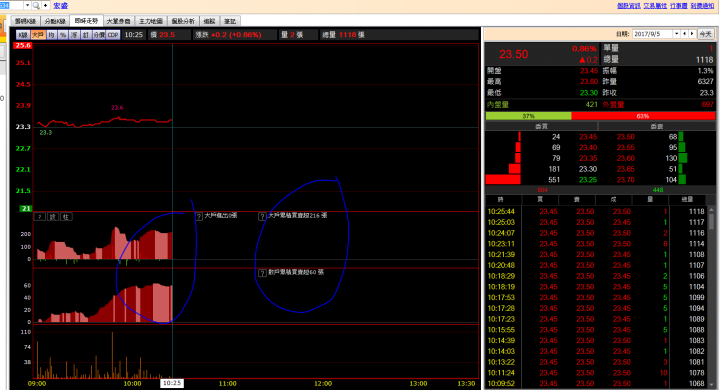Viewport: 720px width, 390px height.
Task: Open the stock code dropdown arrow
Action: 28,6
